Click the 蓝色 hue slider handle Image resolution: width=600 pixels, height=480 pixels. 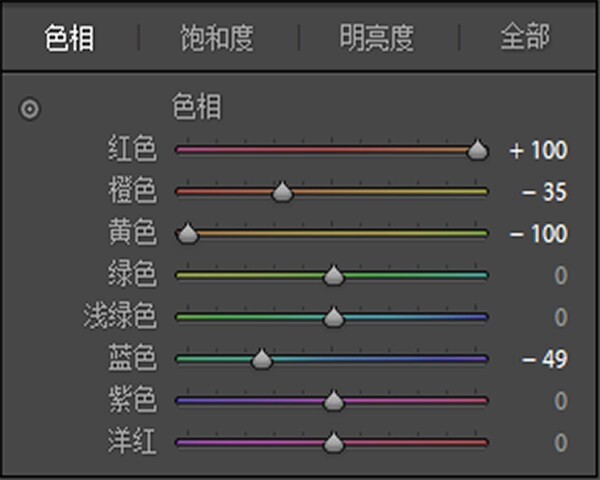click(262, 359)
